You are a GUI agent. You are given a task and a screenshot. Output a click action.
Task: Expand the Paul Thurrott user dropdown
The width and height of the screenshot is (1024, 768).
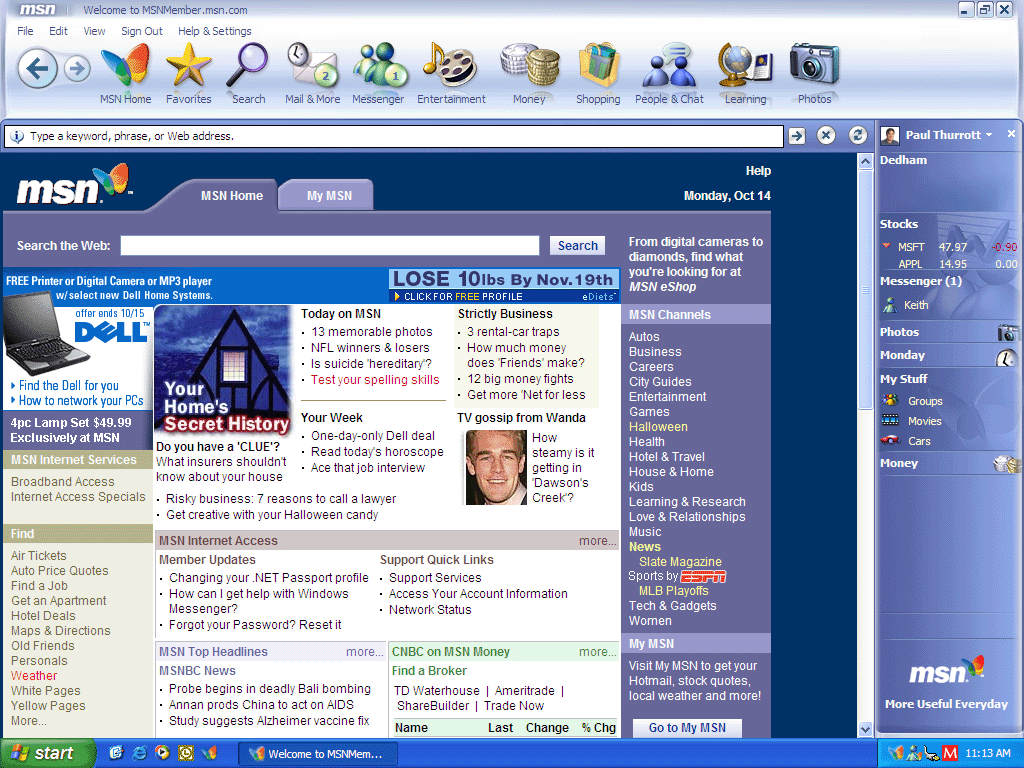988,135
